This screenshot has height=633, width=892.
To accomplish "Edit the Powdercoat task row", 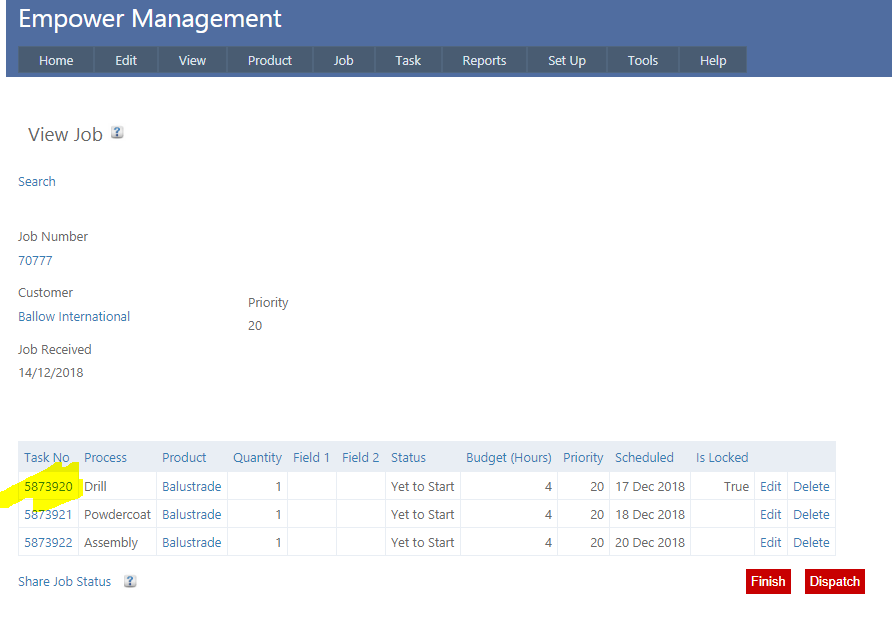I will [770, 515].
